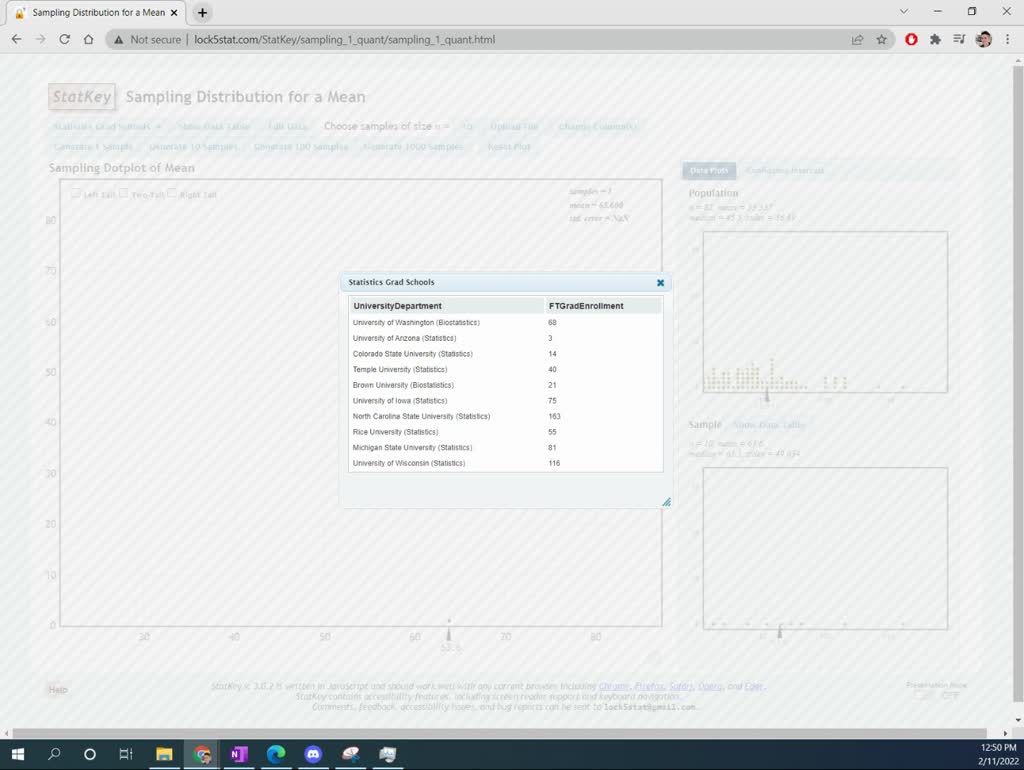Click Generate 1000 Samples
The height and width of the screenshot is (770, 1024).
(x=414, y=146)
